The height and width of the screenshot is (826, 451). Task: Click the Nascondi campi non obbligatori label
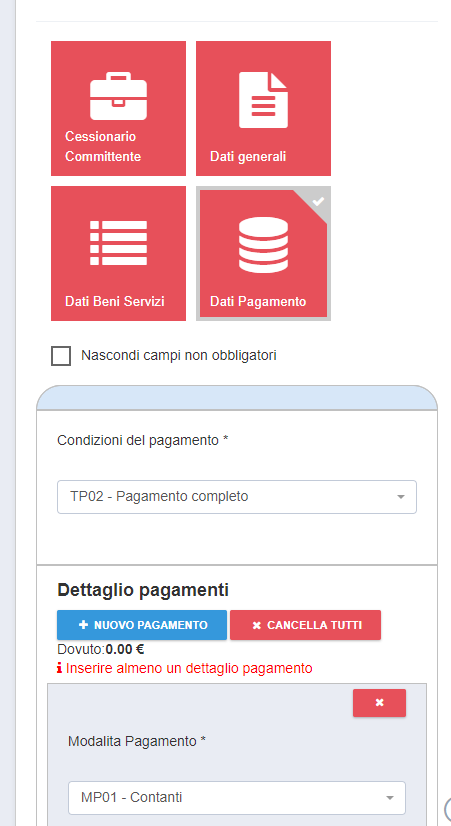click(179, 356)
